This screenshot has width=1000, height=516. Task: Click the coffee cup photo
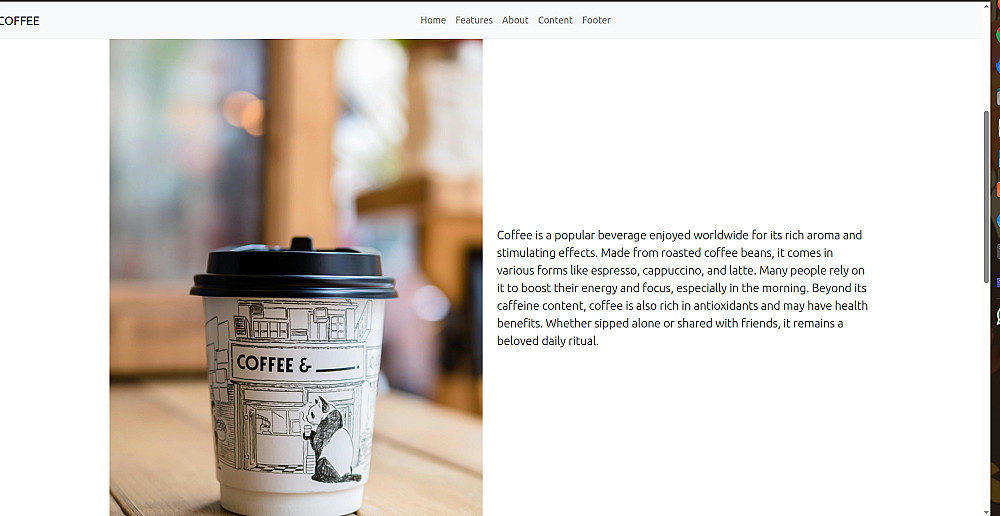click(x=296, y=277)
